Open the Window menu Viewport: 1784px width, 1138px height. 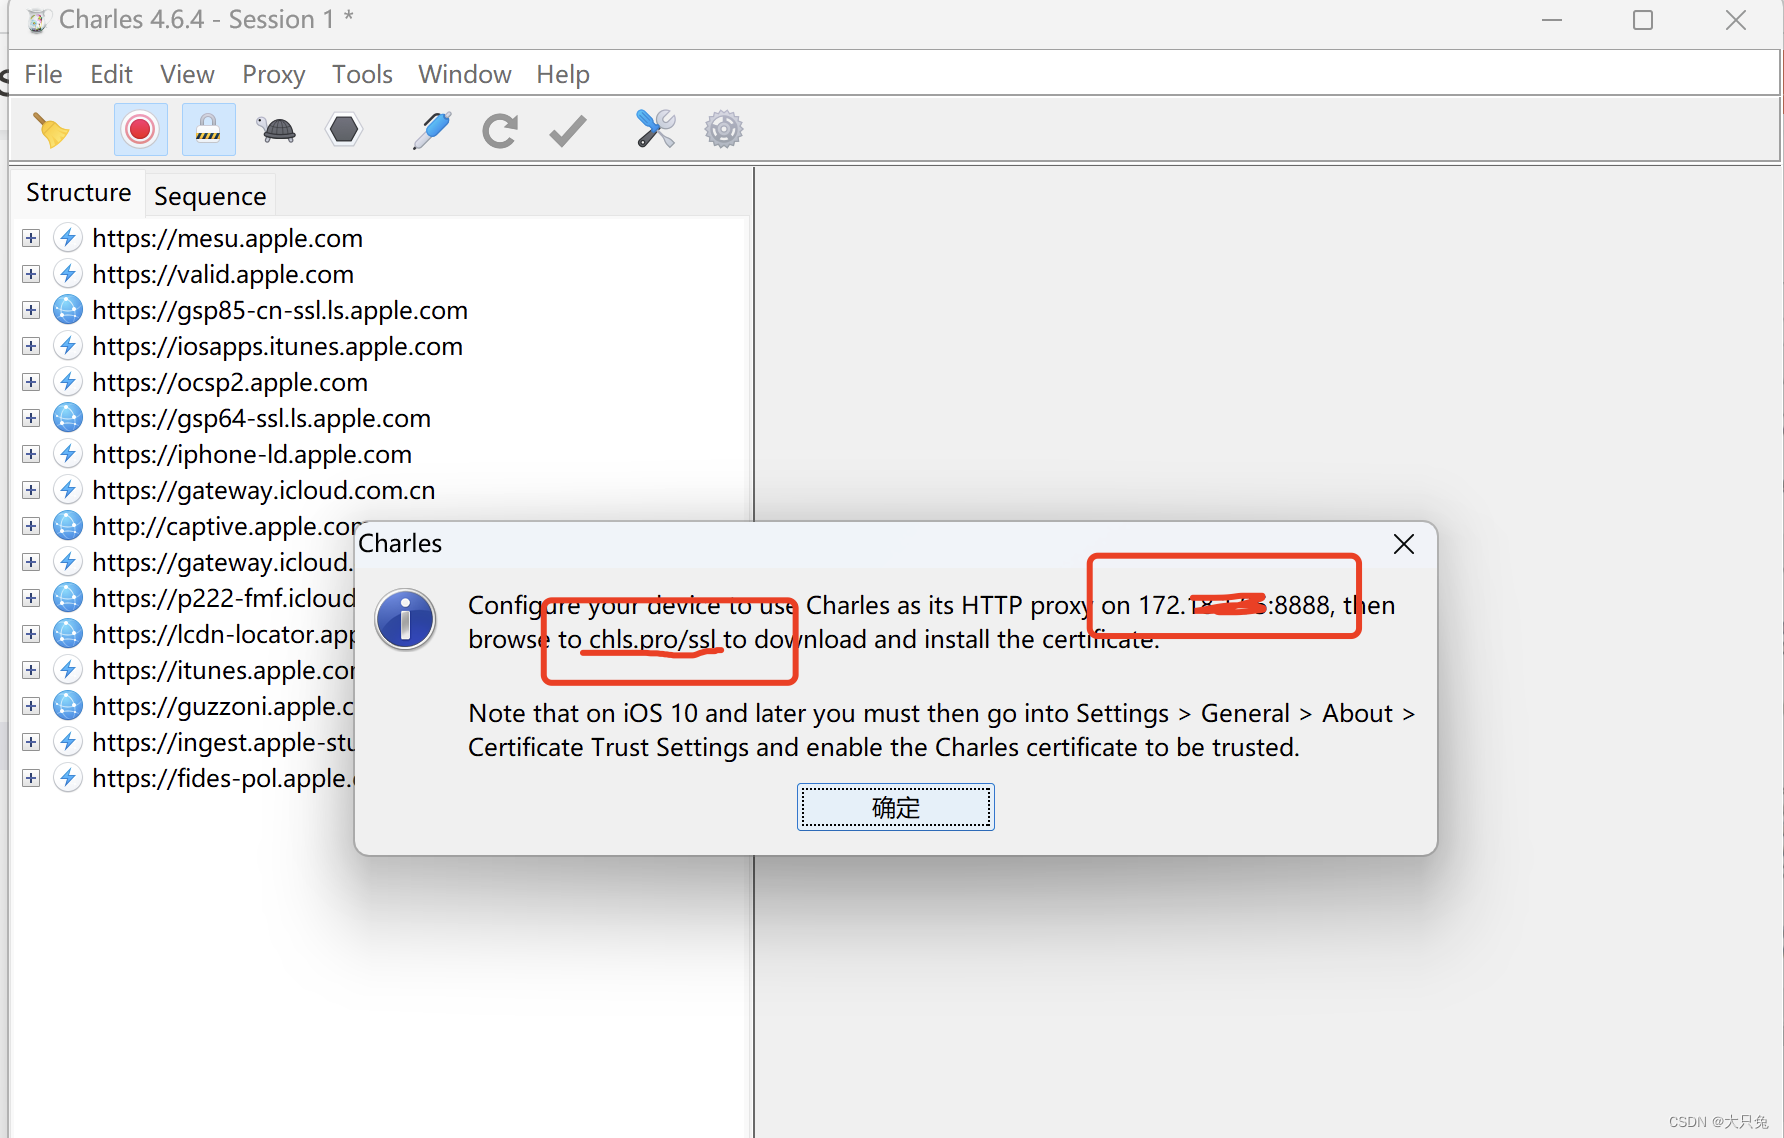click(464, 74)
